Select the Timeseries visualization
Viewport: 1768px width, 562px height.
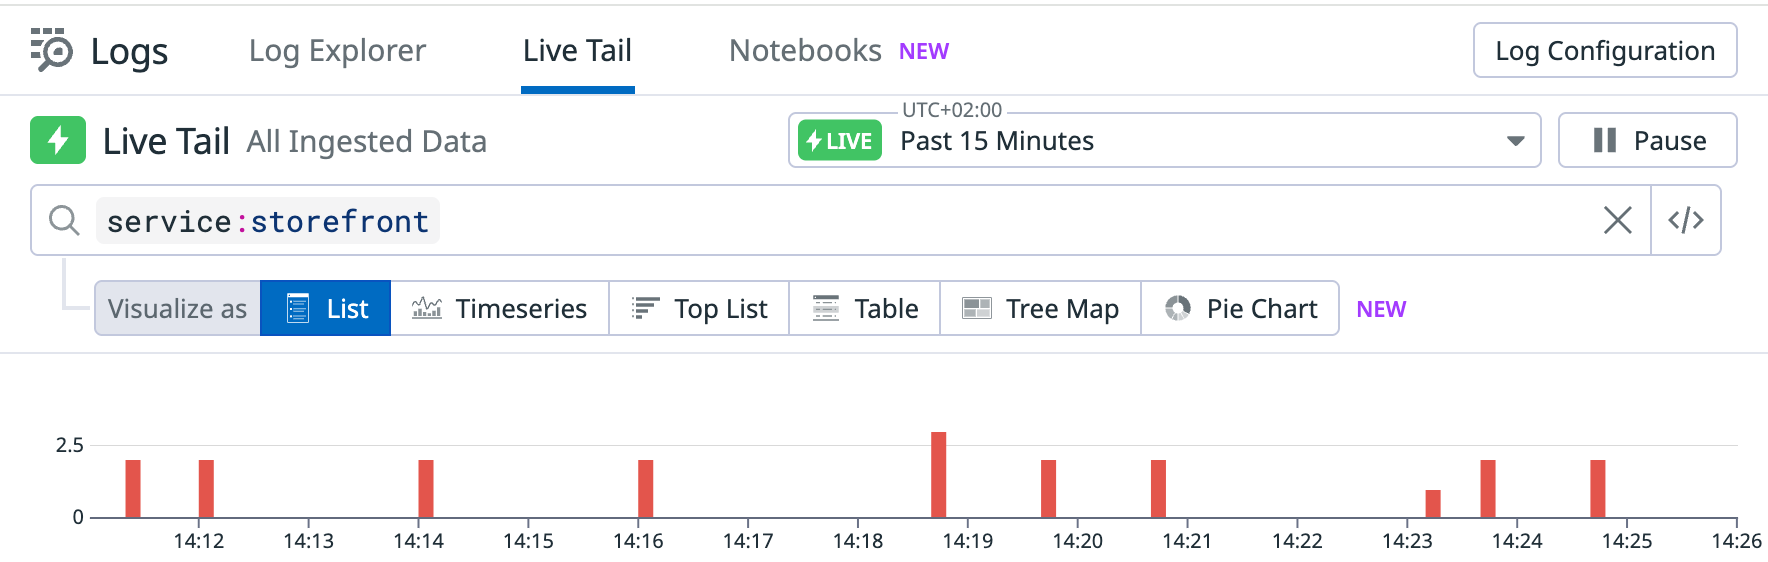tap(499, 308)
